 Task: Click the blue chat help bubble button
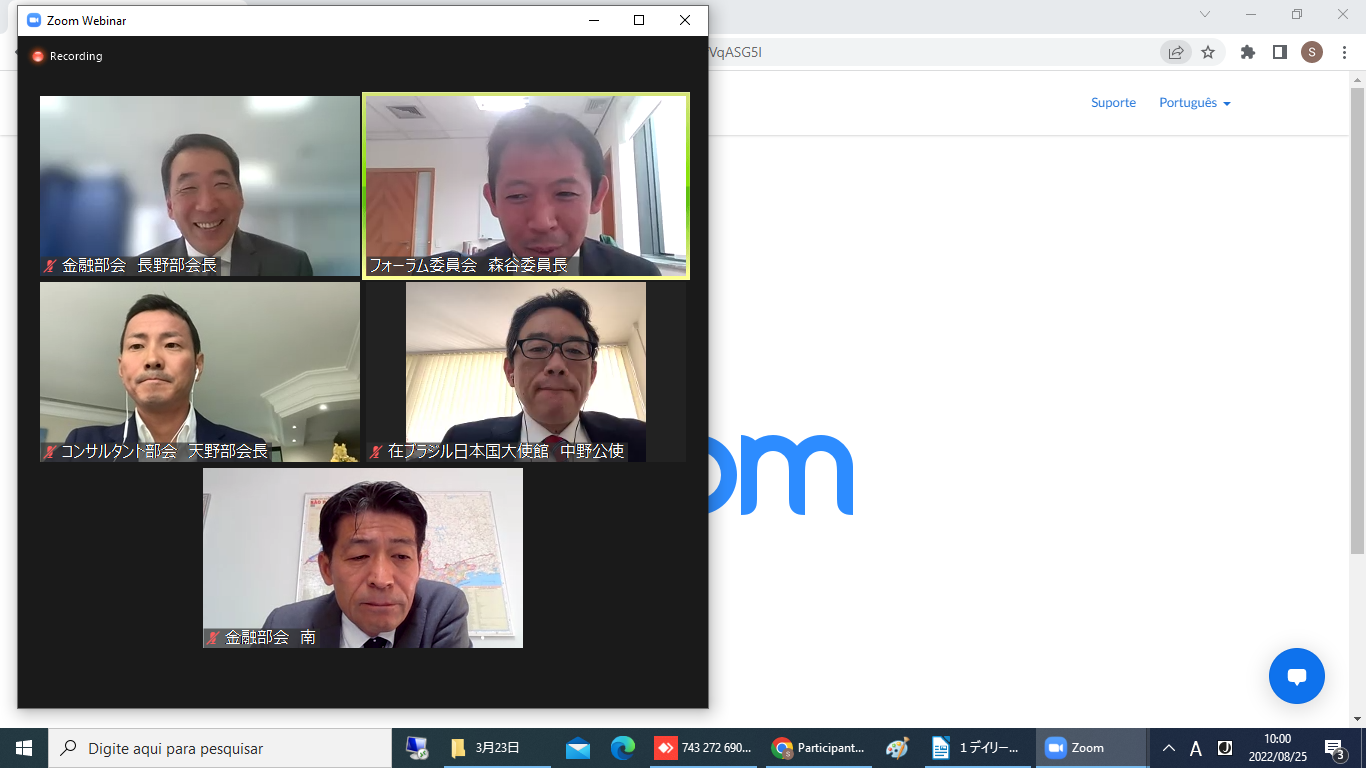[x=1296, y=676]
